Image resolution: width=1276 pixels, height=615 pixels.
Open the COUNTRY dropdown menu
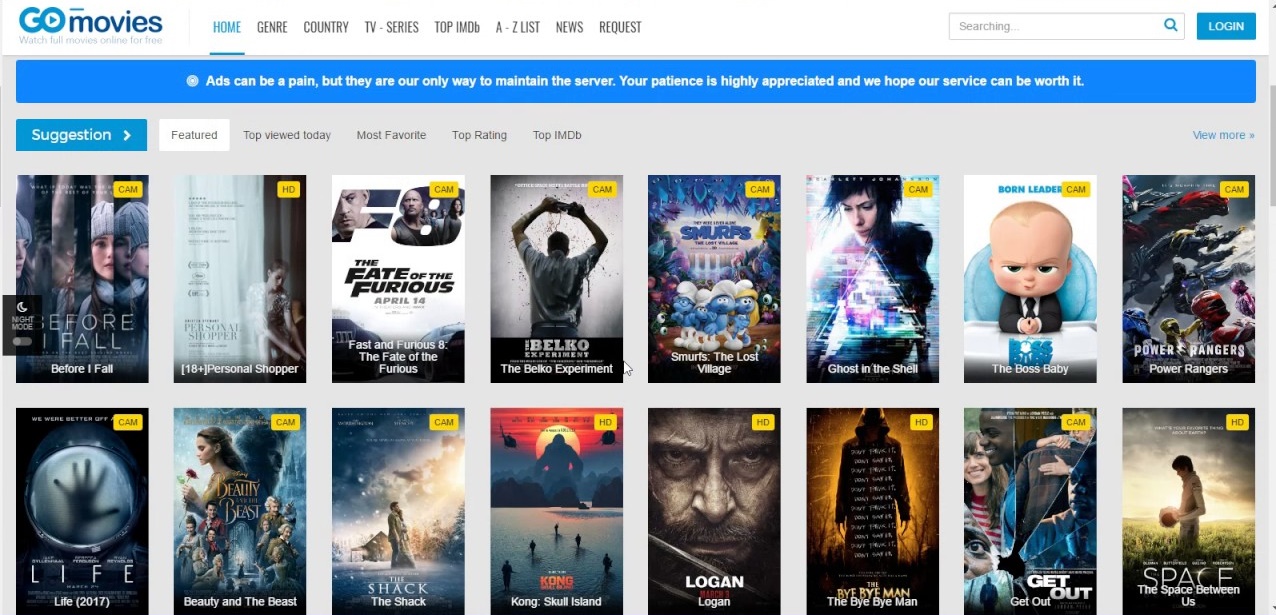(x=325, y=27)
